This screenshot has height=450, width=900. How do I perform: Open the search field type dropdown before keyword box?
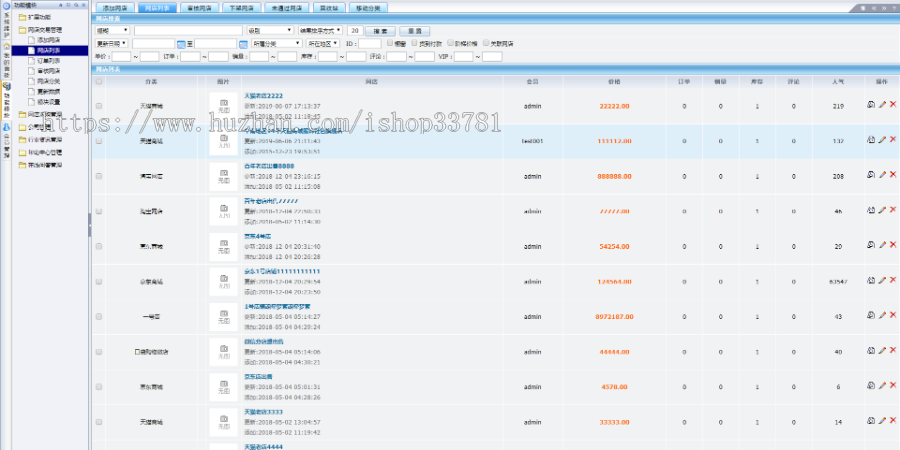[112, 30]
